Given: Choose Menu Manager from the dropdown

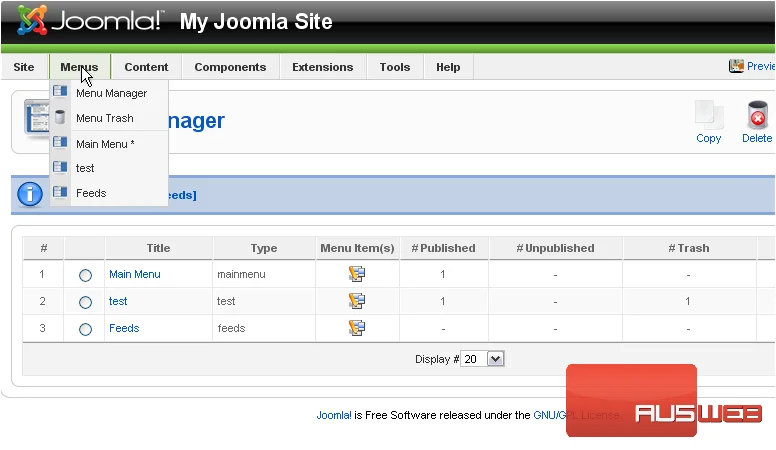Looking at the screenshot, I should [111, 93].
